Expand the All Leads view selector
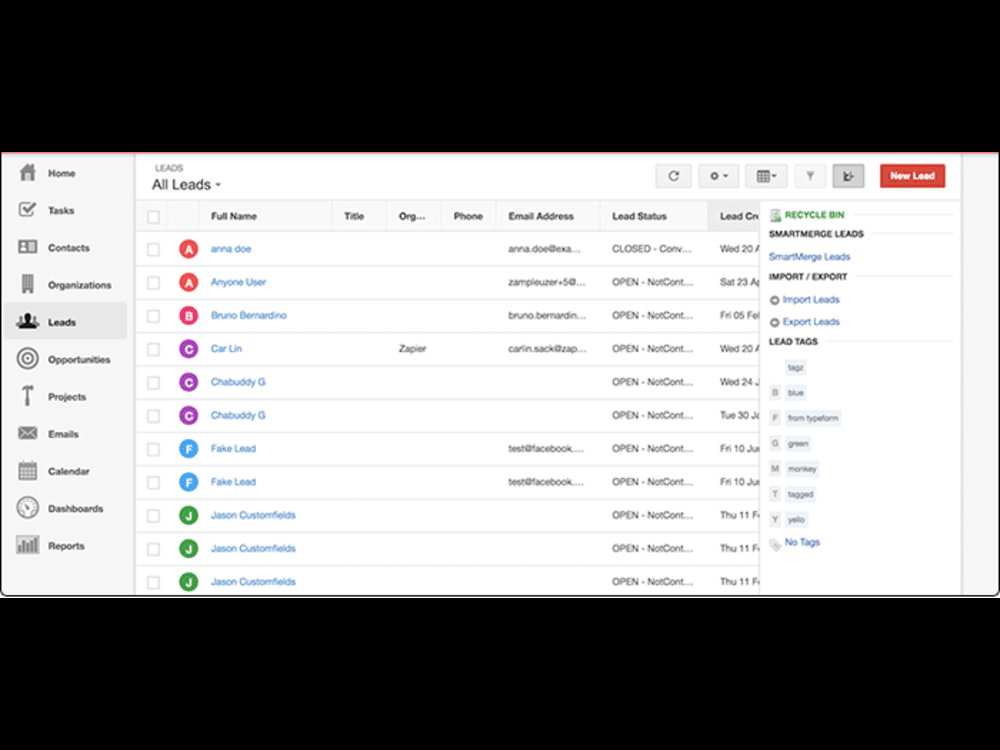This screenshot has width=1000, height=750. (184, 184)
